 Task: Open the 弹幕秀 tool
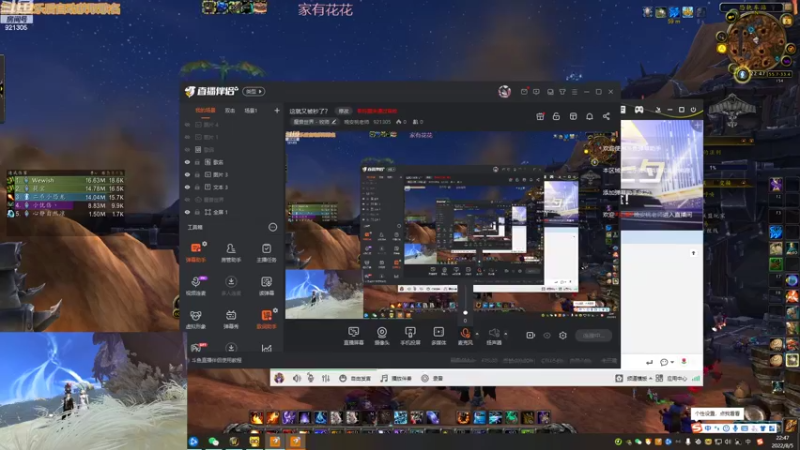pos(231,319)
